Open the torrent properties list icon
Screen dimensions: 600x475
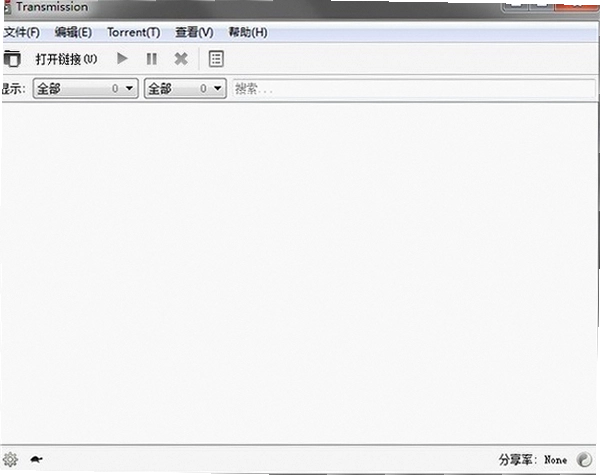pos(216,59)
